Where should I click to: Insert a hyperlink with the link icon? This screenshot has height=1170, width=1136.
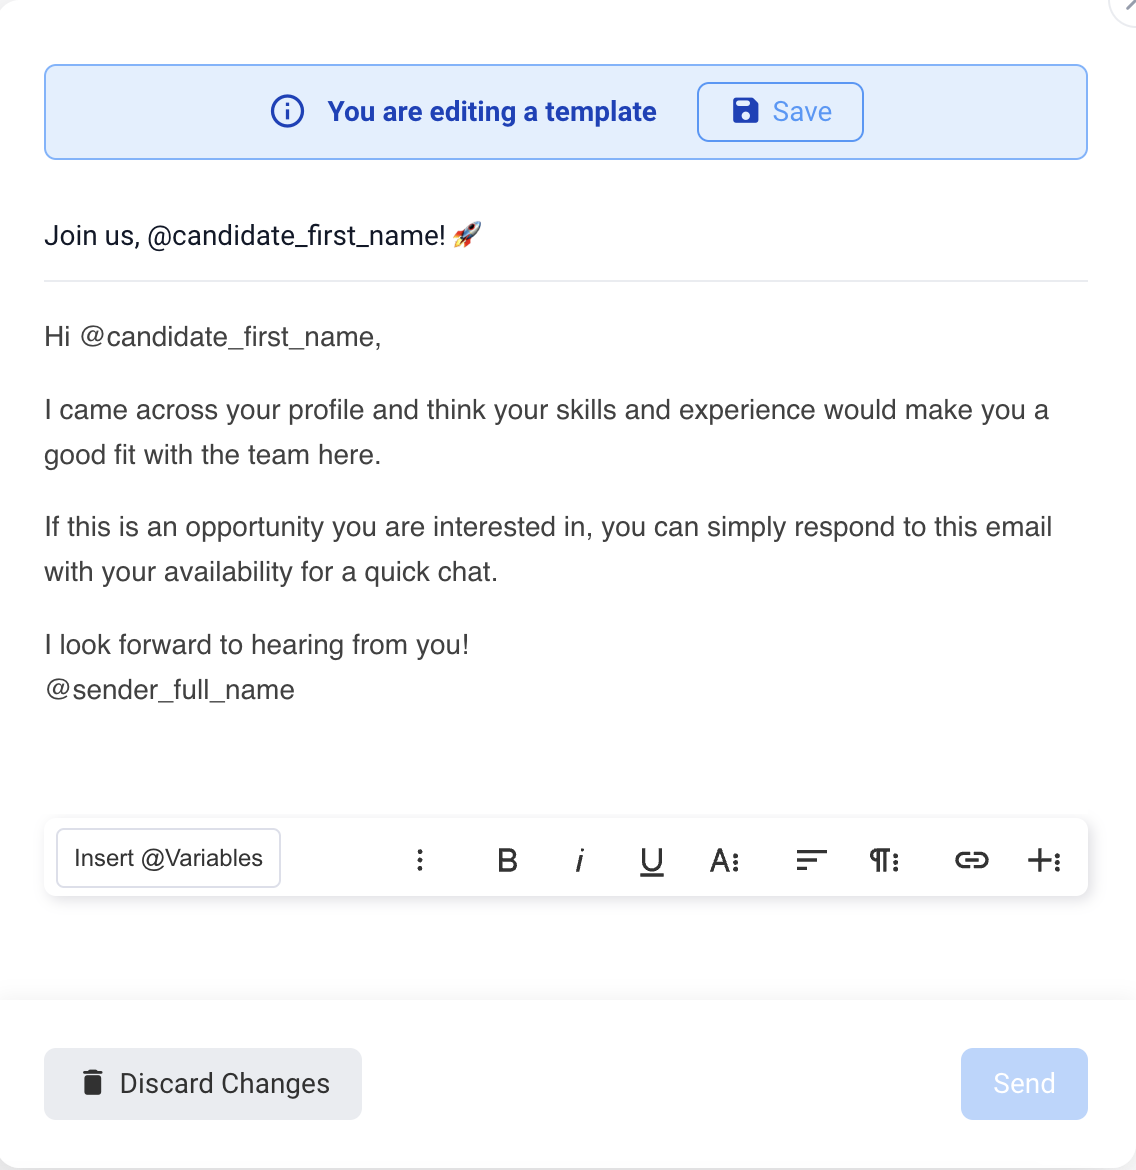tap(971, 860)
